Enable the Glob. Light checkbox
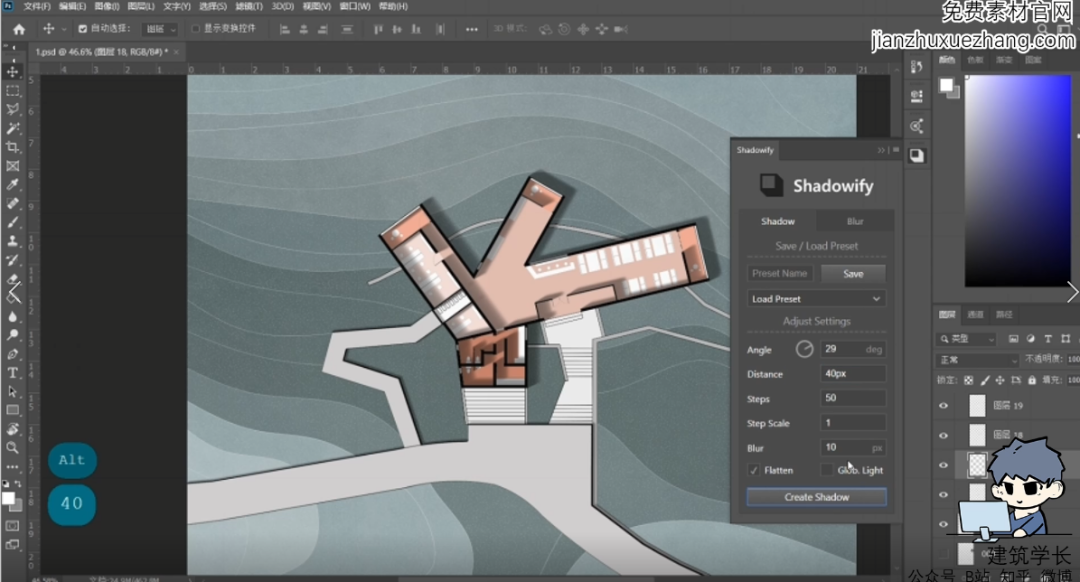This screenshot has width=1080, height=582. tap(826, 470)
